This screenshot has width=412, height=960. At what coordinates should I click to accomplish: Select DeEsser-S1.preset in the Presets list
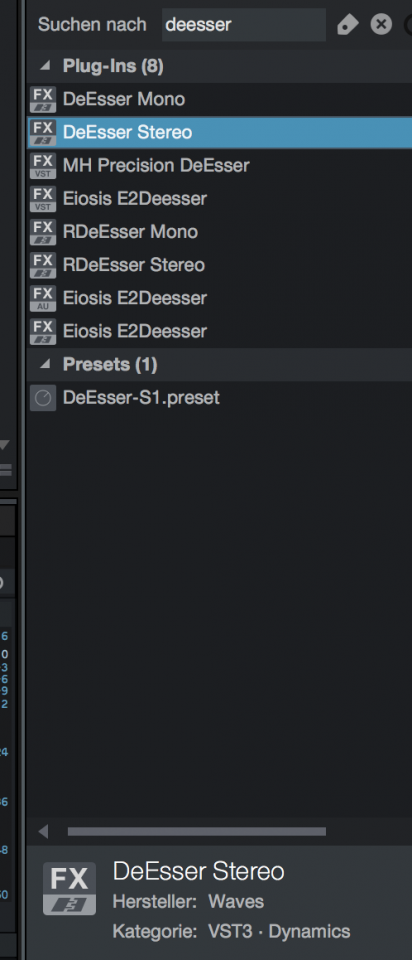[x=219, y=398]
